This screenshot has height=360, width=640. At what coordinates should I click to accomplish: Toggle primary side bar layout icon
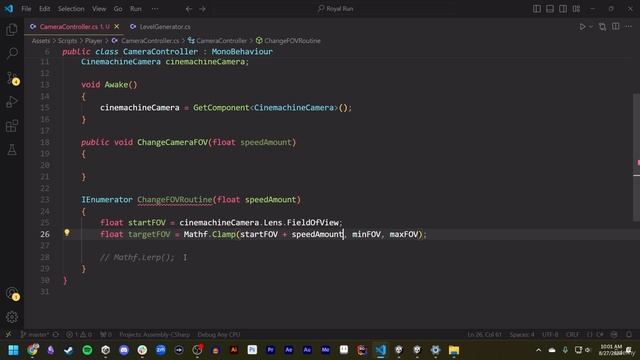537,9
